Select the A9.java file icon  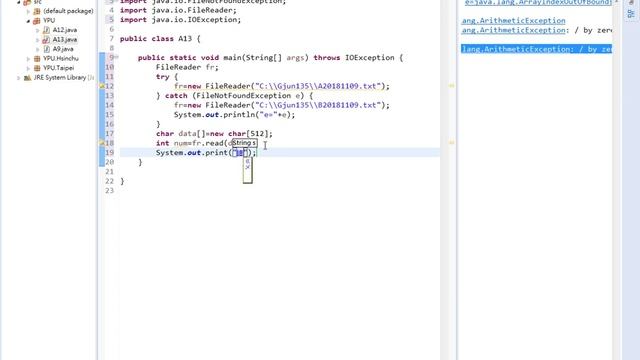(47, 49)
